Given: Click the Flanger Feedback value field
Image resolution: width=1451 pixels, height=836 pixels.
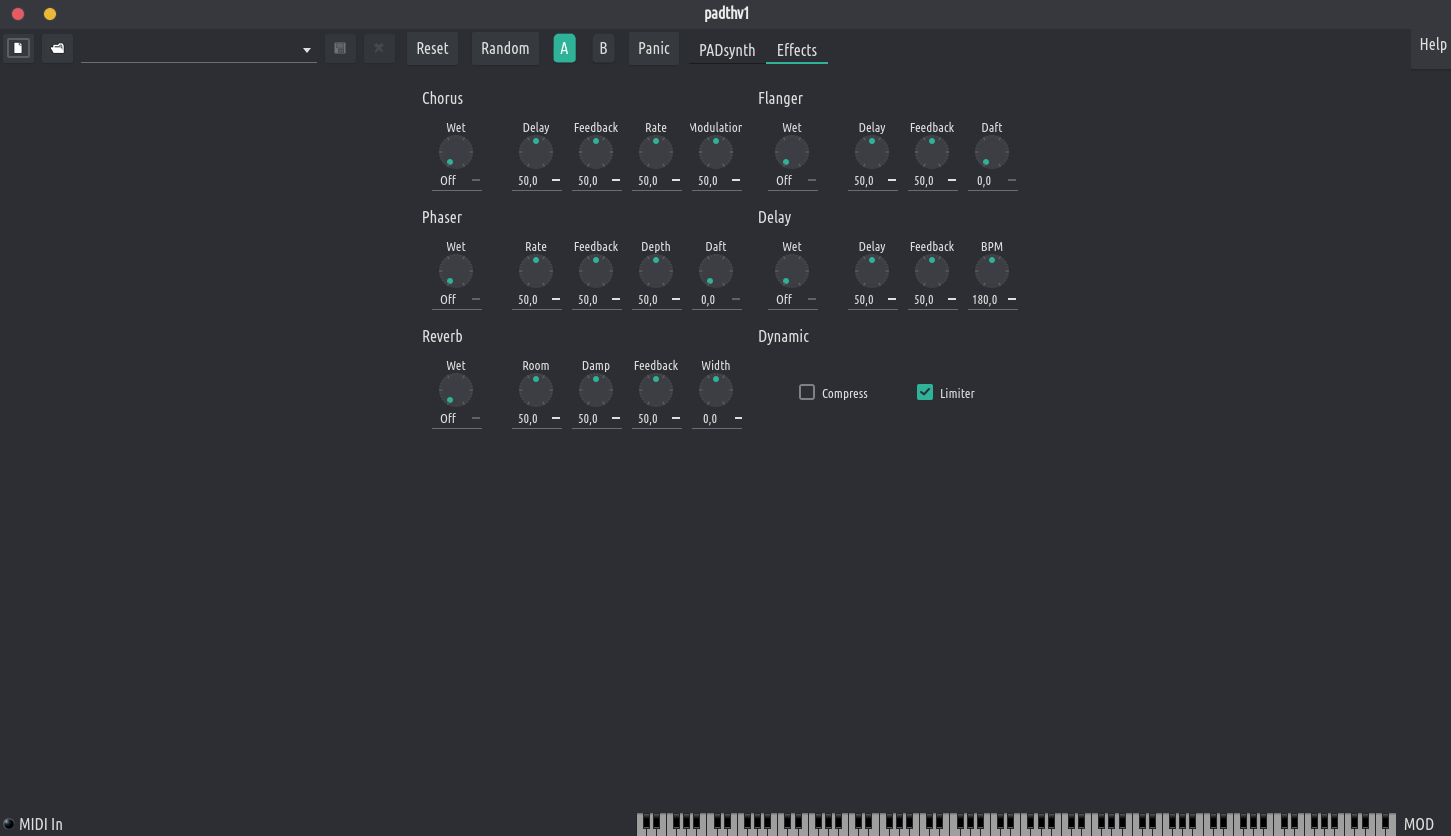Looking at the screenshot, I should (924, 181).
